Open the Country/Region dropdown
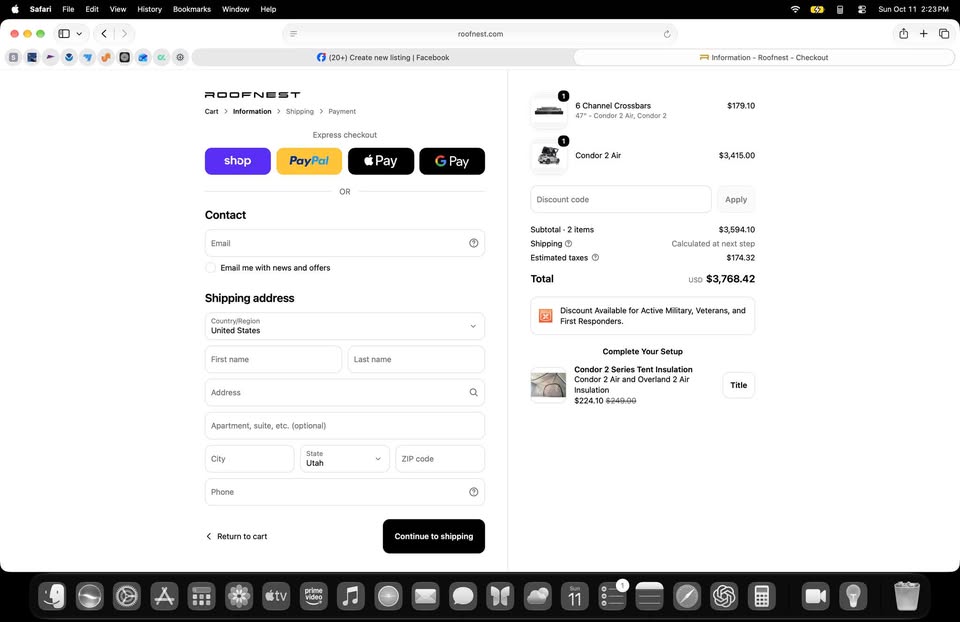Image resolution: width=960 pixels, height=622 pixels. click(345, 326)
